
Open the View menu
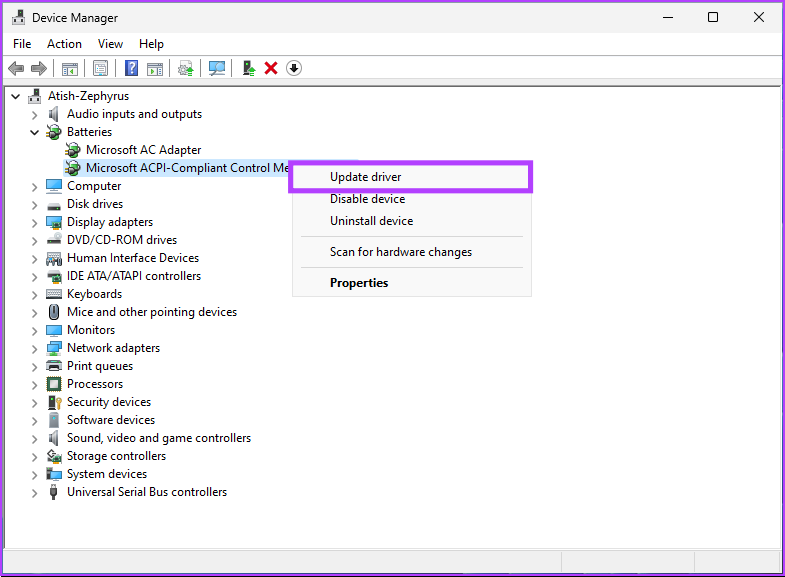pyautogui.click(x=110, y=44)
